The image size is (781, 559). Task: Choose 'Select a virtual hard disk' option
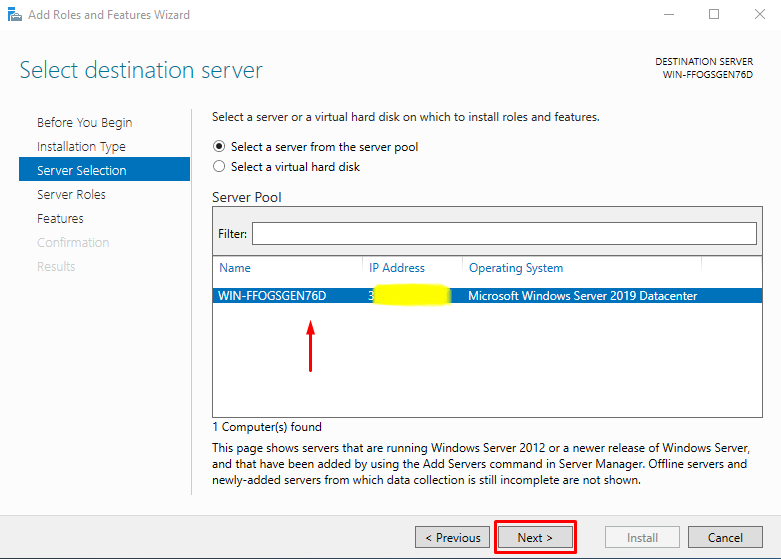(220, 167)
